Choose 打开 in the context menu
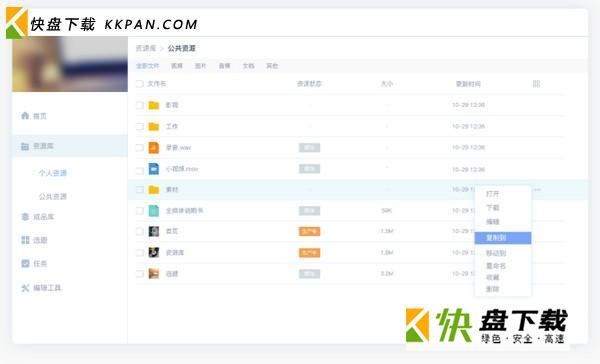Screen dimensions: 600x364 (492, 194)
